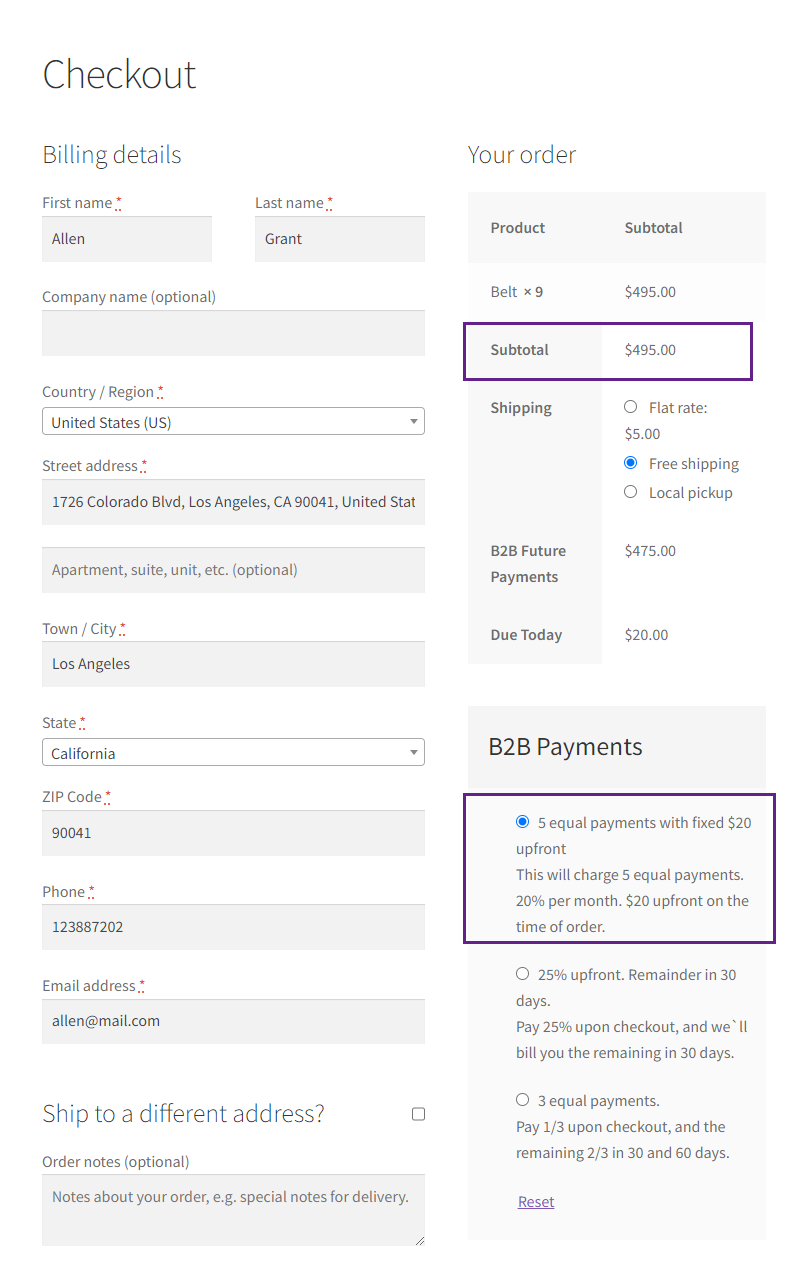Click the $20.00 Due Today amount
This screenshot has height=1261, width=800.
point(646,635)
